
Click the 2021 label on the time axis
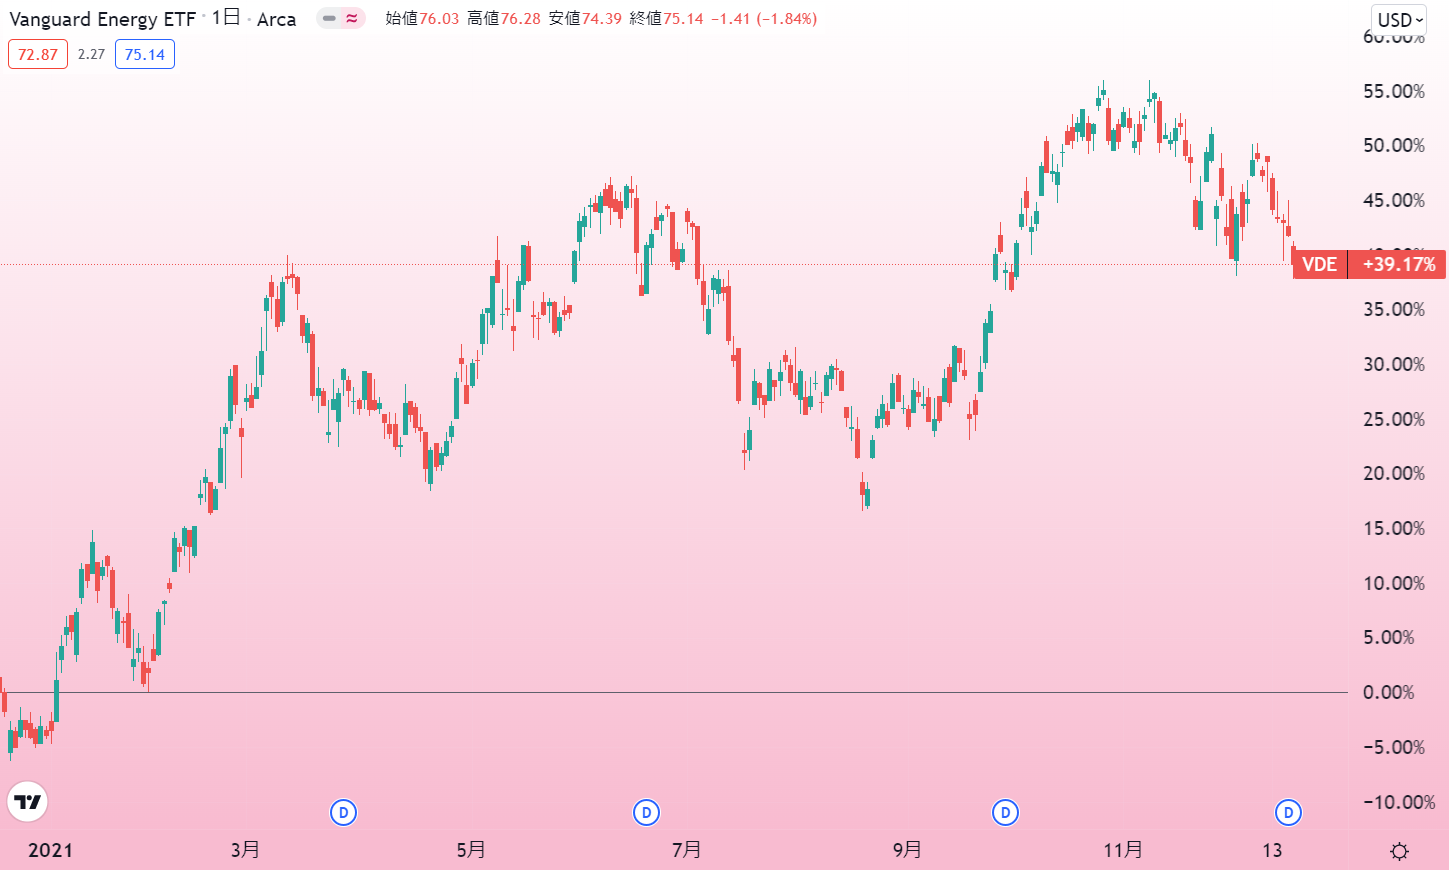point(50,850)
